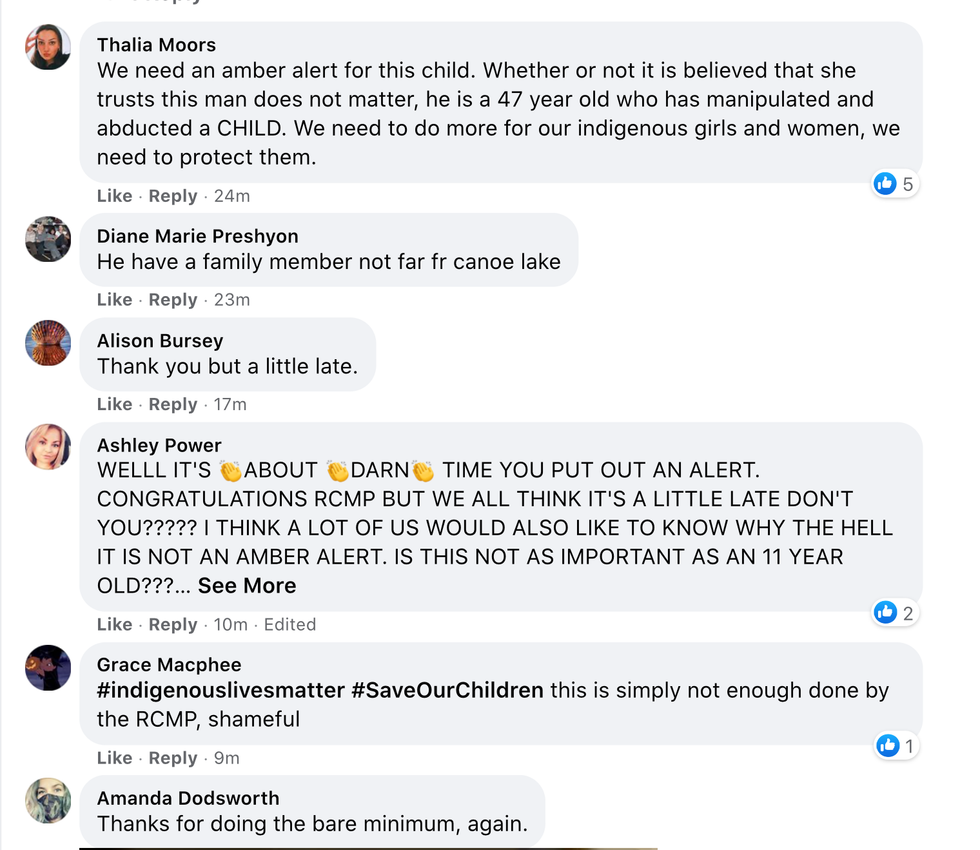Like Thalia Moors' comment
The width and height of the screenshot is (980, 850).
114,196
